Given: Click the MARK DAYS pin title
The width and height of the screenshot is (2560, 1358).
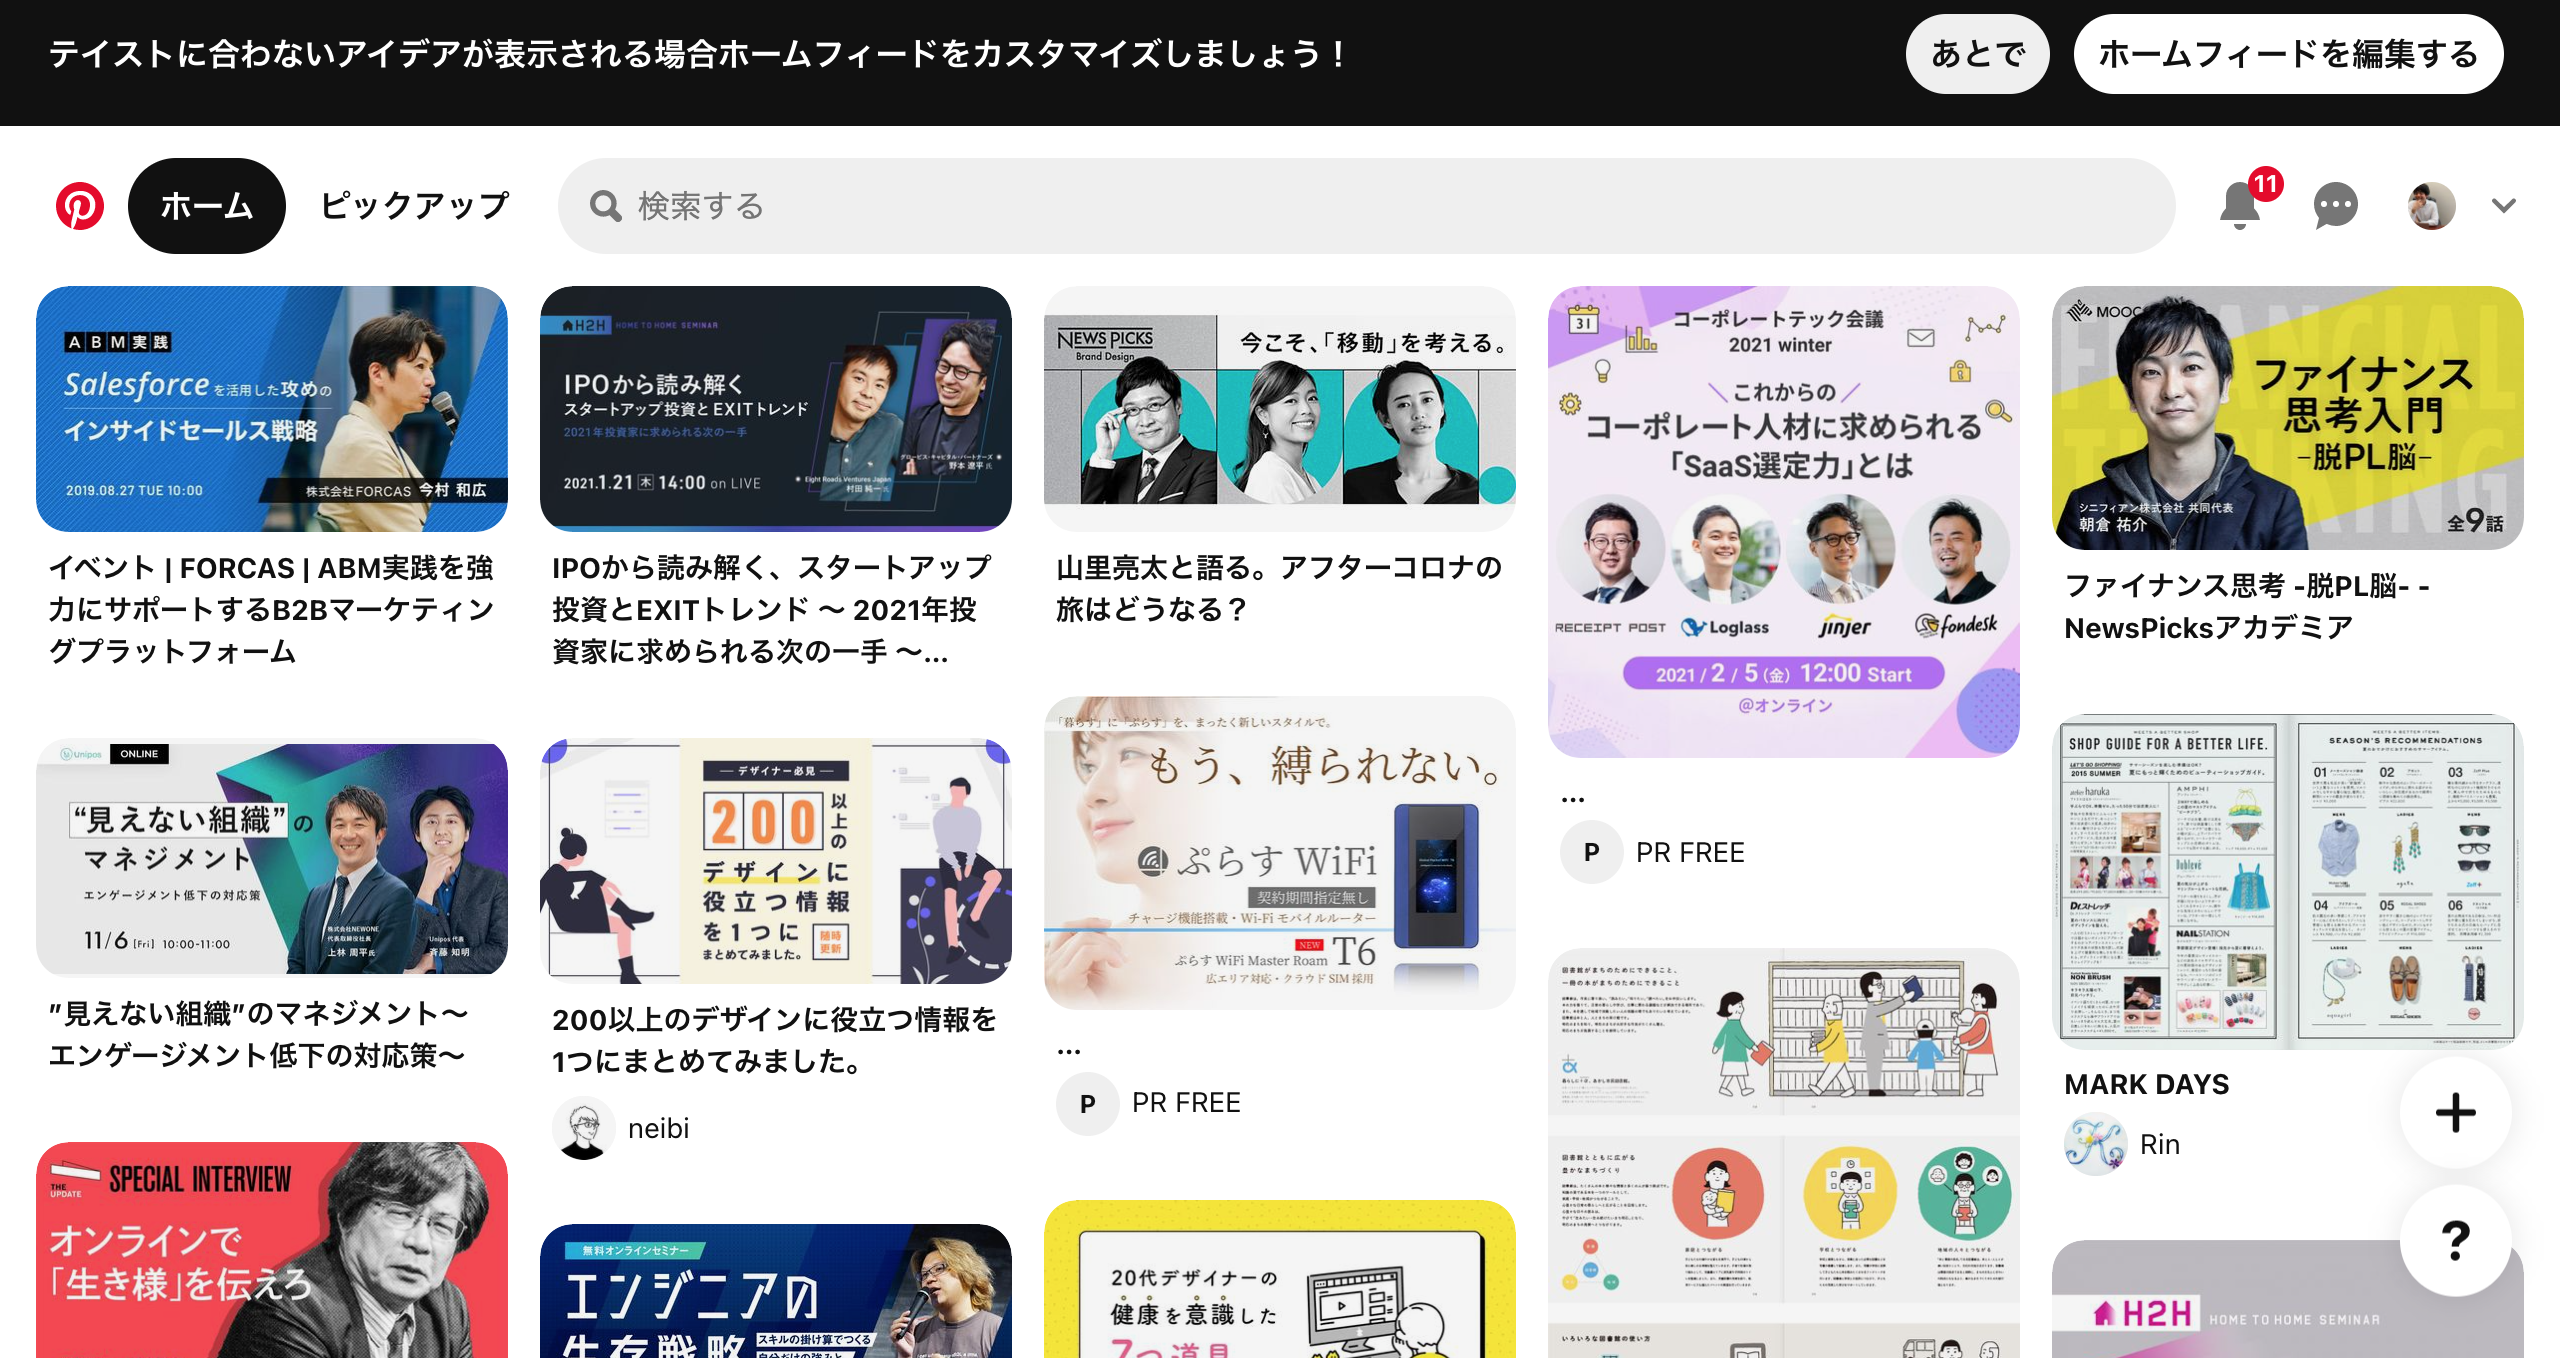Looking at the screenshot, I should (x=2147, y=1084).
